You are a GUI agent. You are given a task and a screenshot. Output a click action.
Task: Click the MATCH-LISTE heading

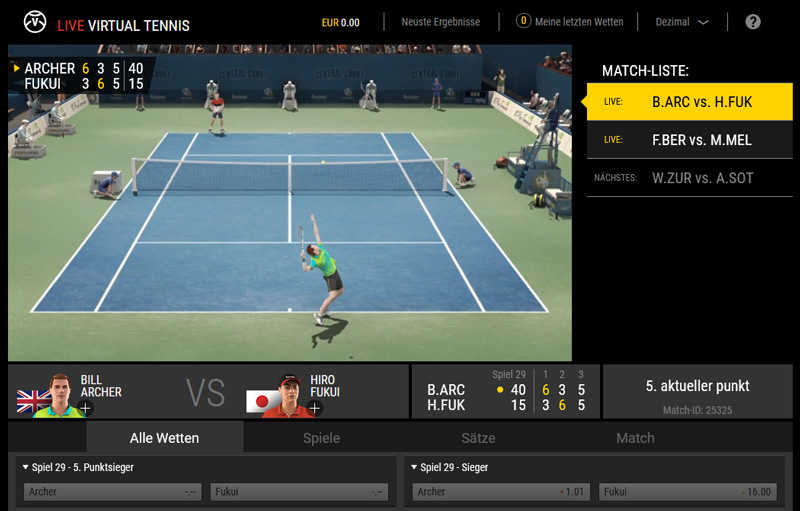pos(645,71)
